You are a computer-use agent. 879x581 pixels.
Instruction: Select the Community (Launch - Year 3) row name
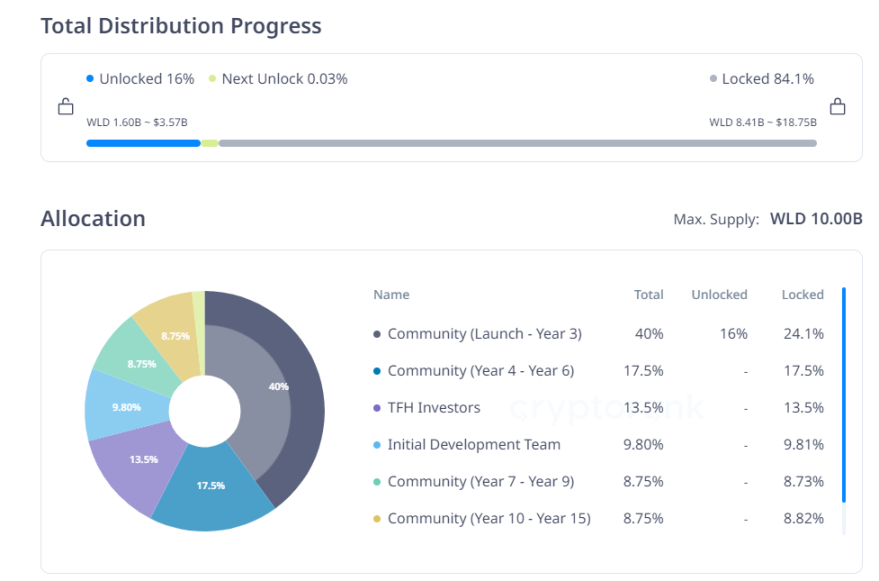pos(485,334)
